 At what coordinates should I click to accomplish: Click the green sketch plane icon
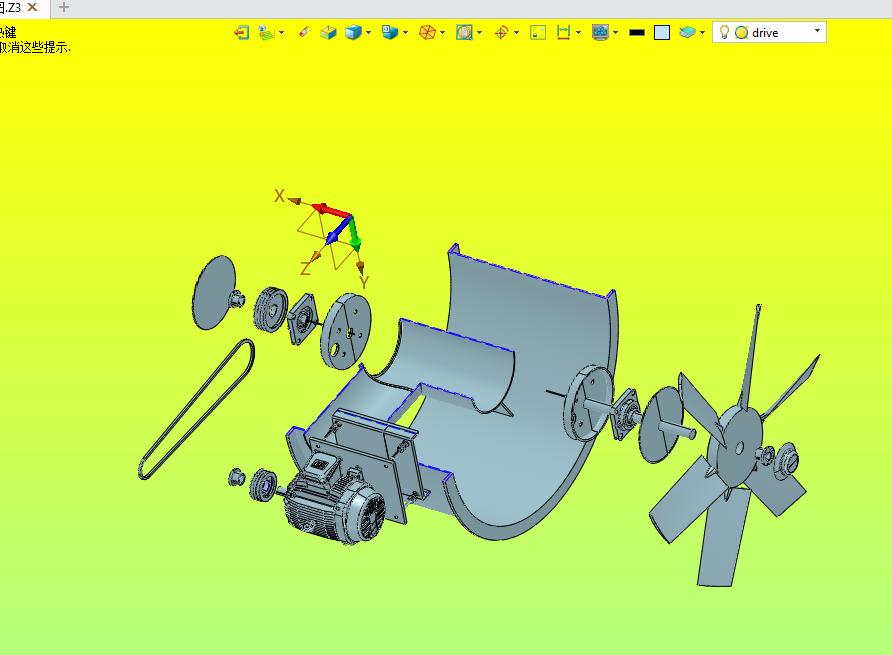pyautogui.click(x=266, y=32)
